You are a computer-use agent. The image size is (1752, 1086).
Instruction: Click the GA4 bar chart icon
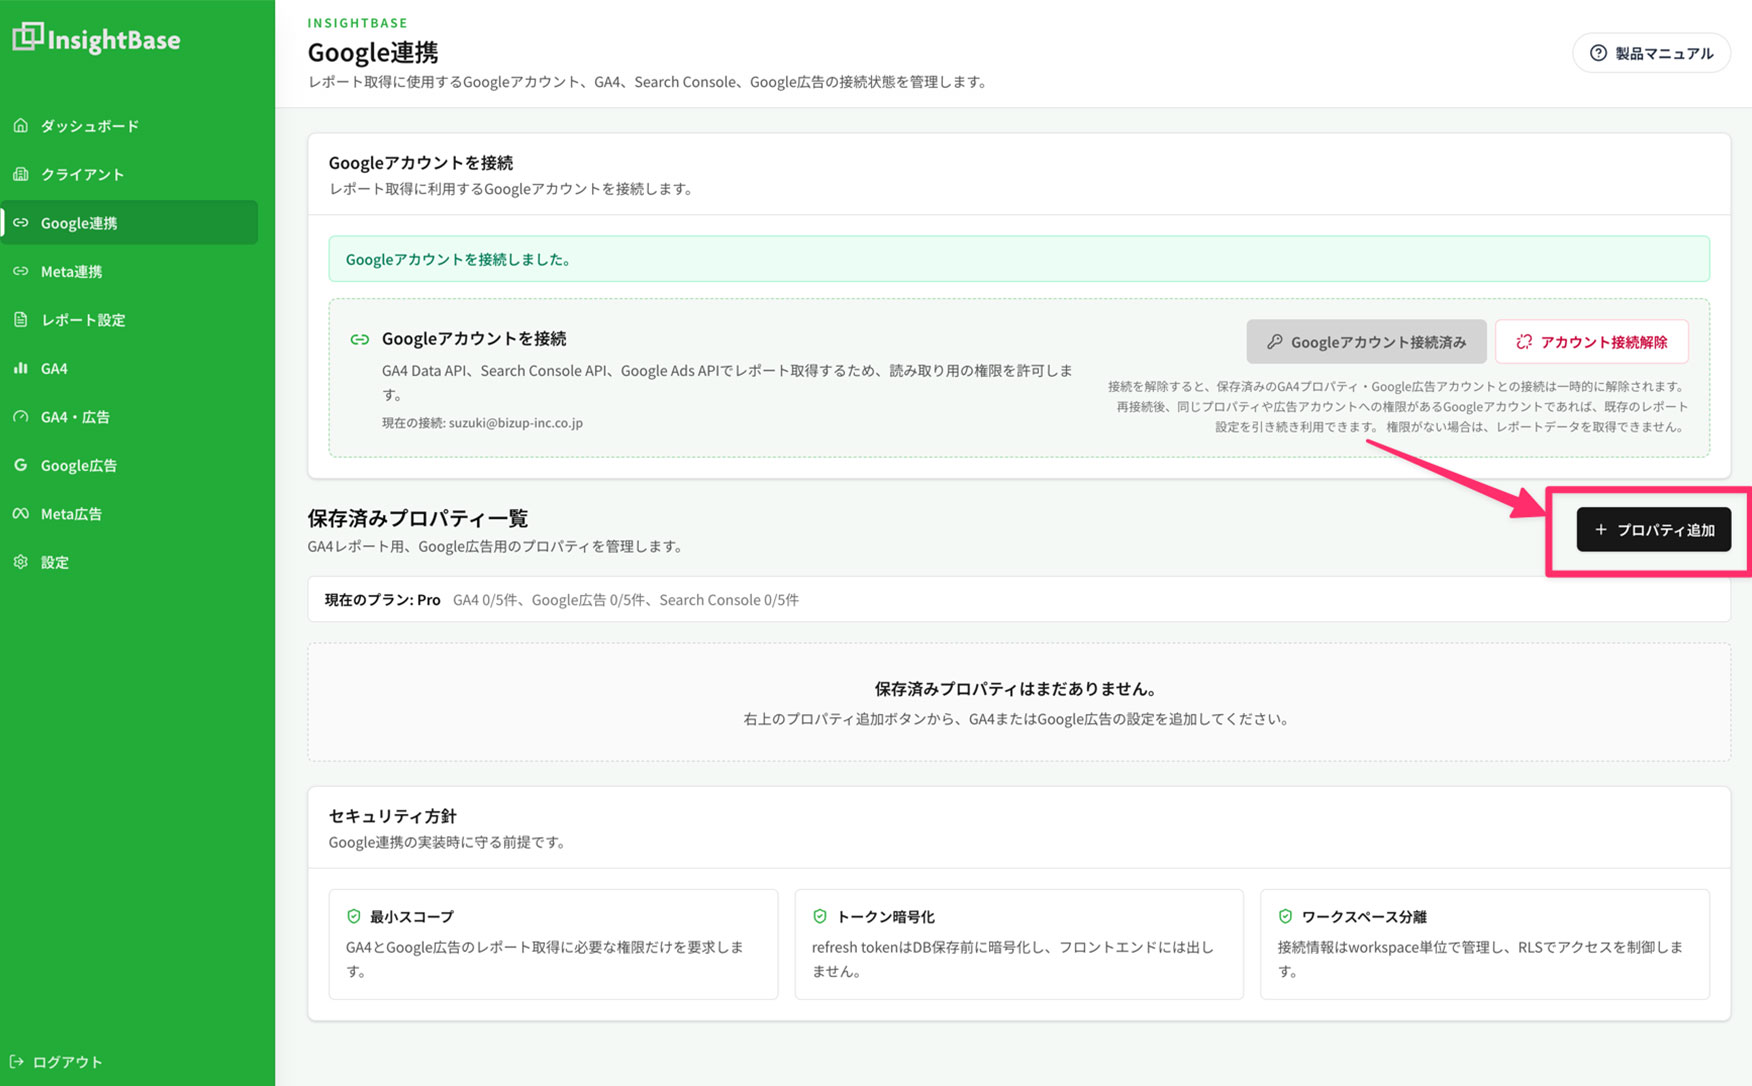tap(21, 368)
